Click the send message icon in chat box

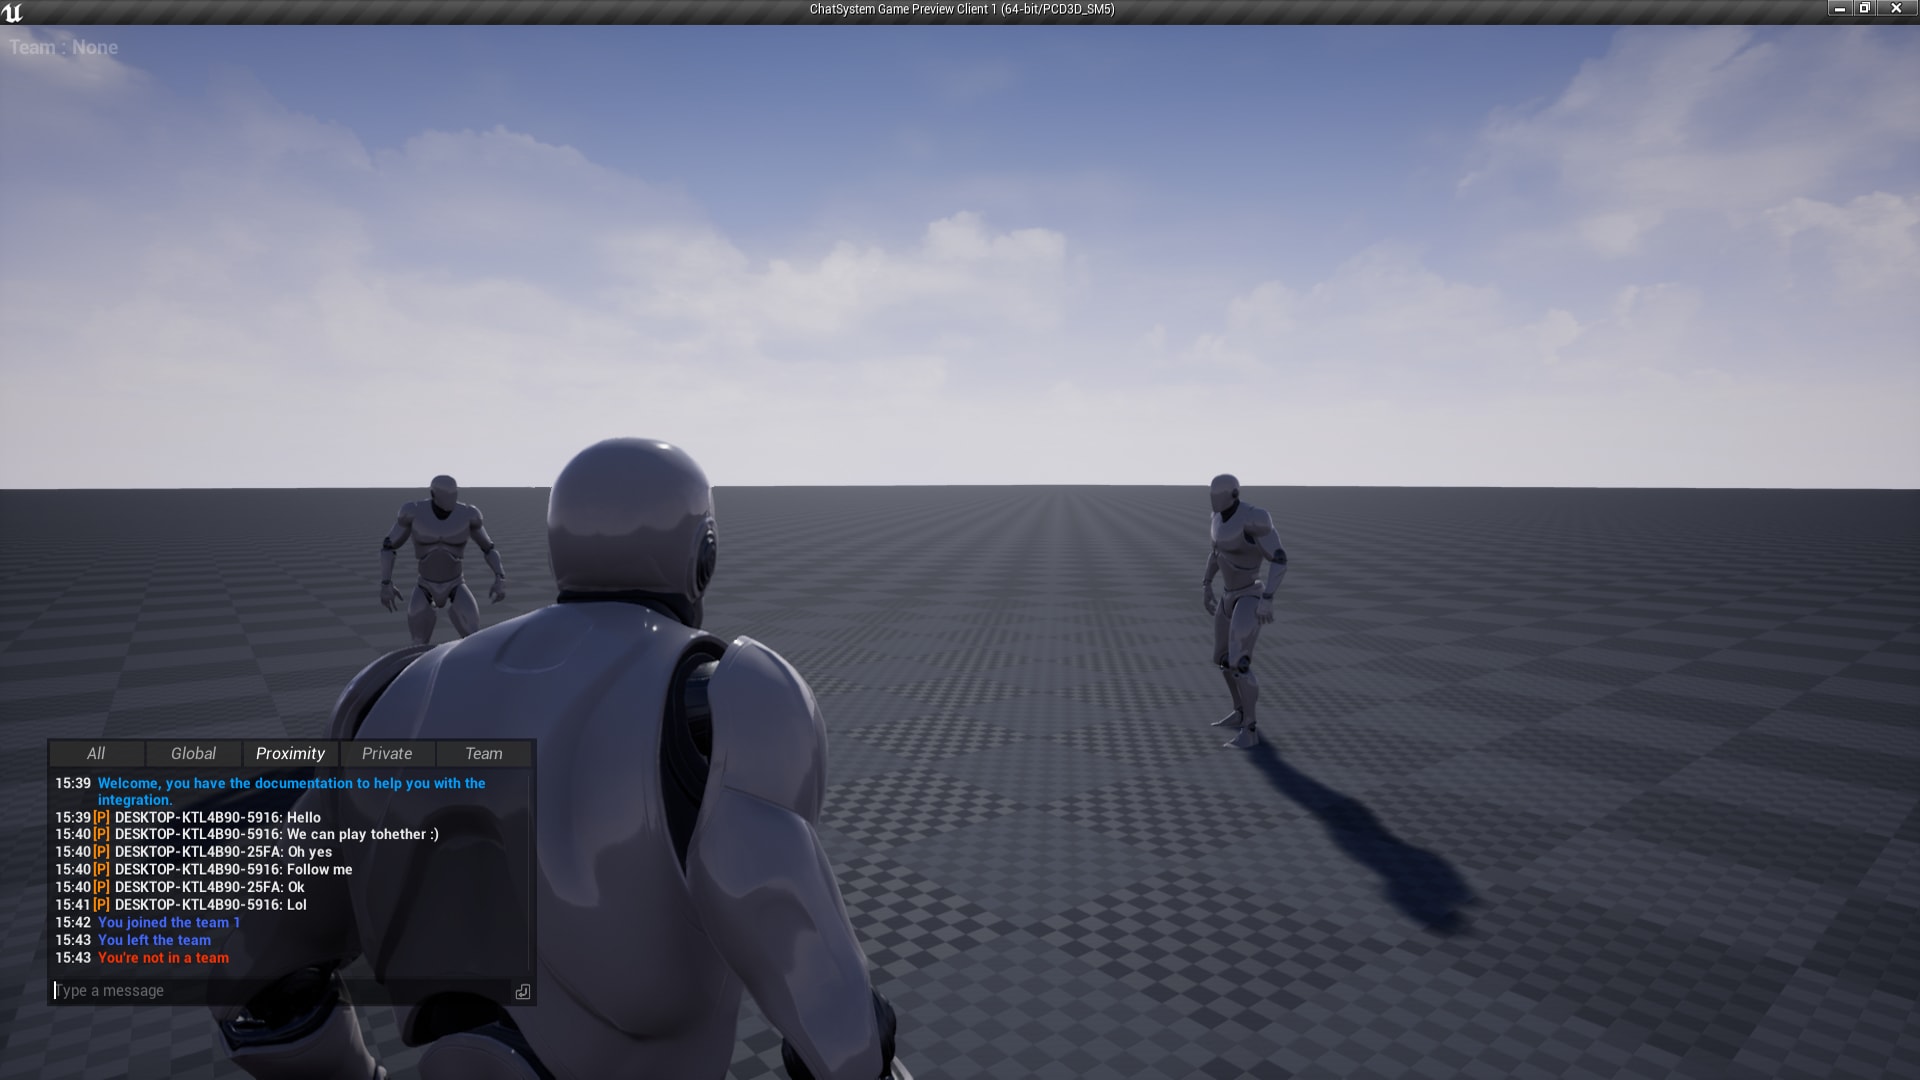pos(522,991)
